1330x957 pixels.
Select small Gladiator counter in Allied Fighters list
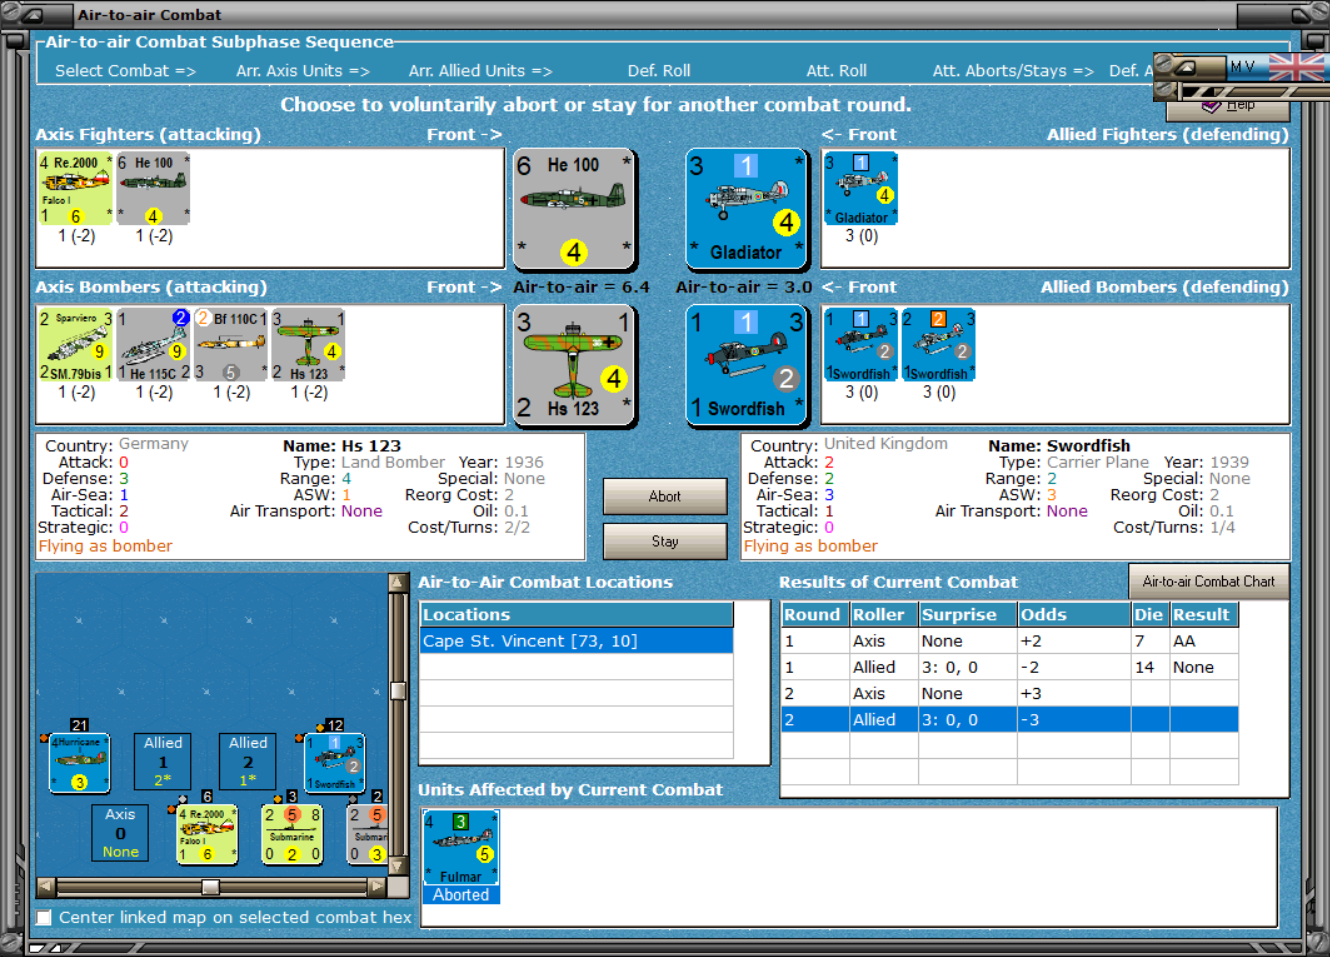(861, 188)
